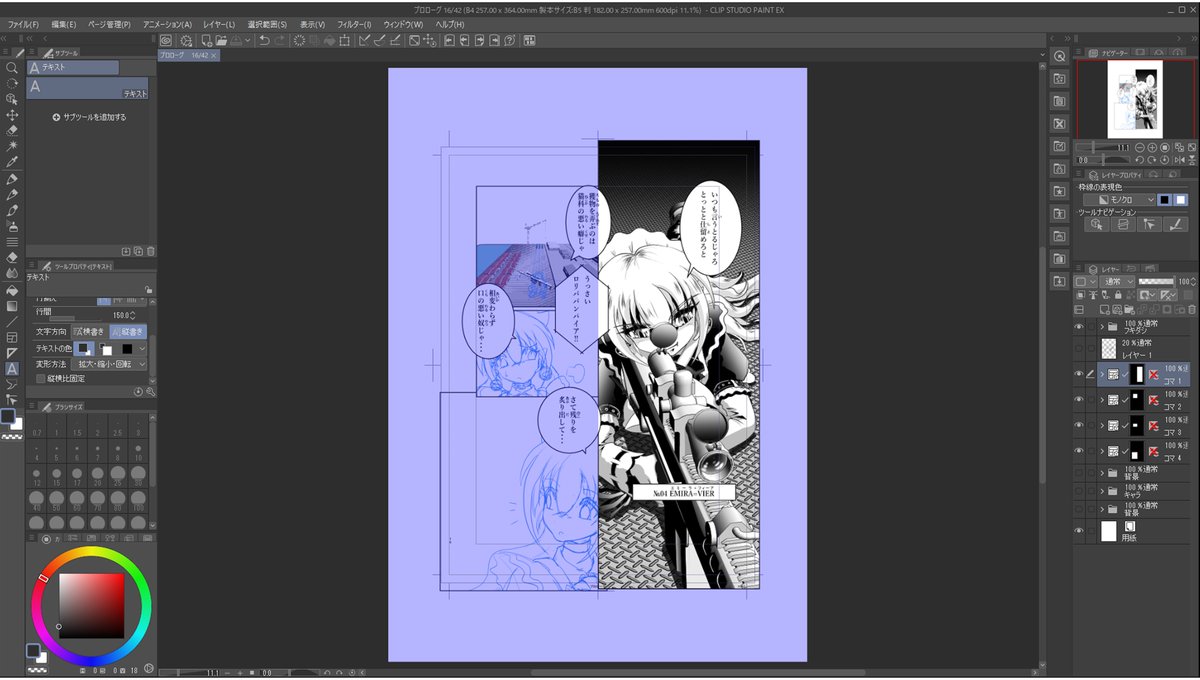Open the モノクロ expression color dropdown
Viewport: 1200px width, 680px height.
[x=1119, y=200]
